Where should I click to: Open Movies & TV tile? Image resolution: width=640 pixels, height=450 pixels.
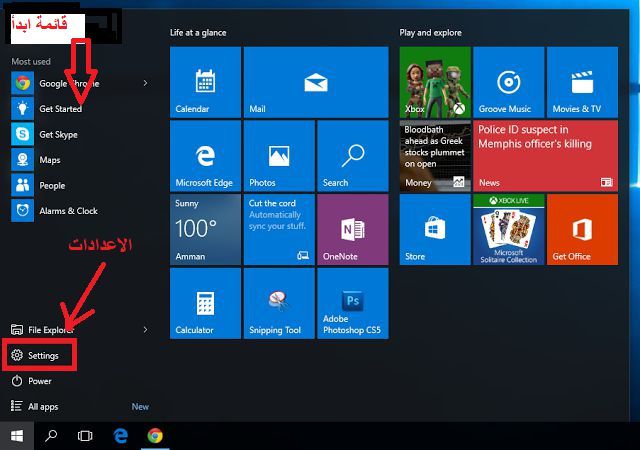582,82
